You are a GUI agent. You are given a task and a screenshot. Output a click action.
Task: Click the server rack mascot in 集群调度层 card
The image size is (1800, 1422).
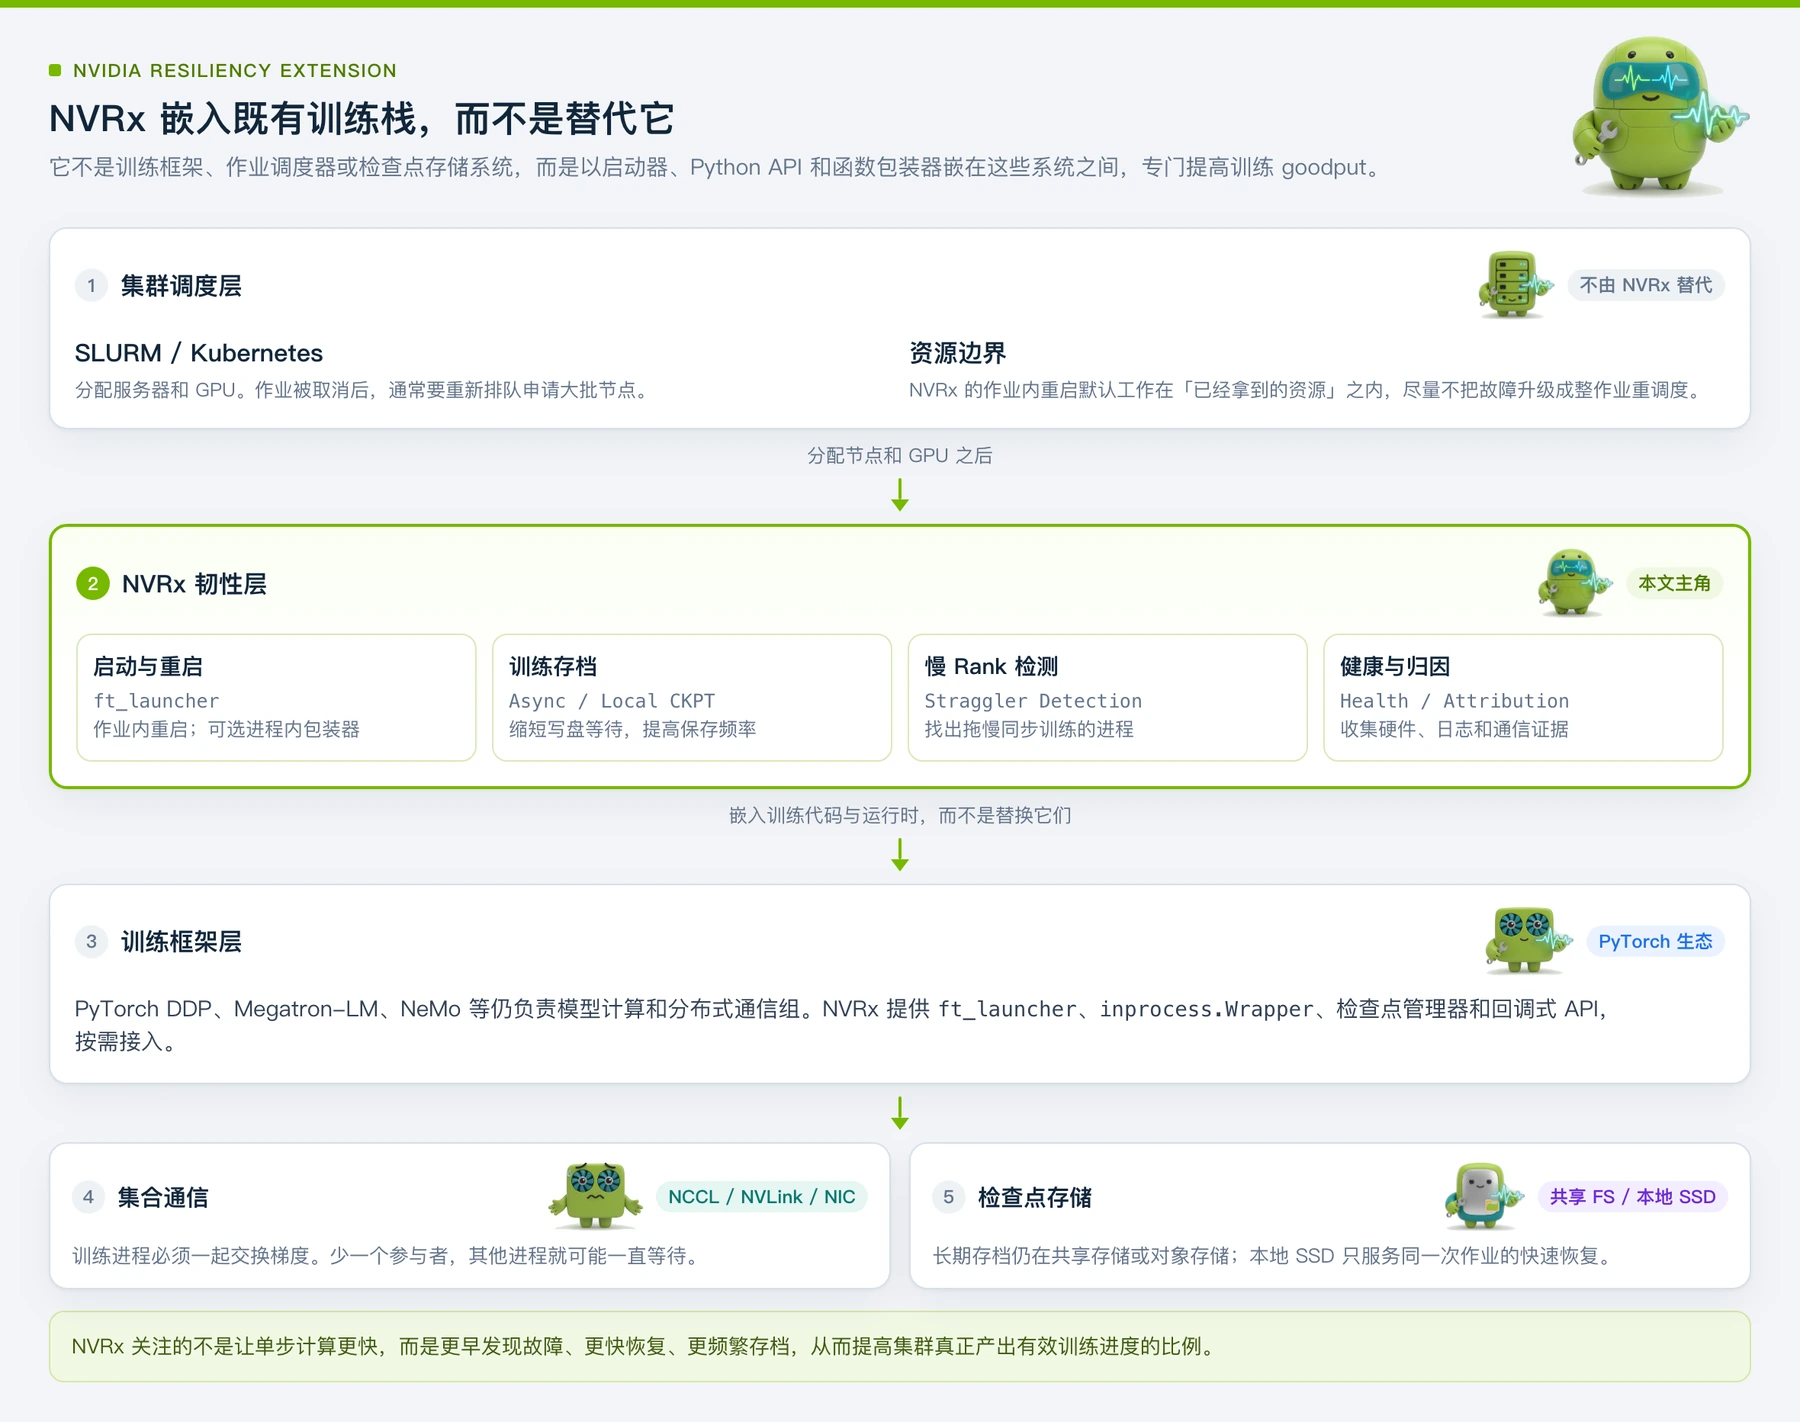pyautogui.click(x=1514, y=285)
